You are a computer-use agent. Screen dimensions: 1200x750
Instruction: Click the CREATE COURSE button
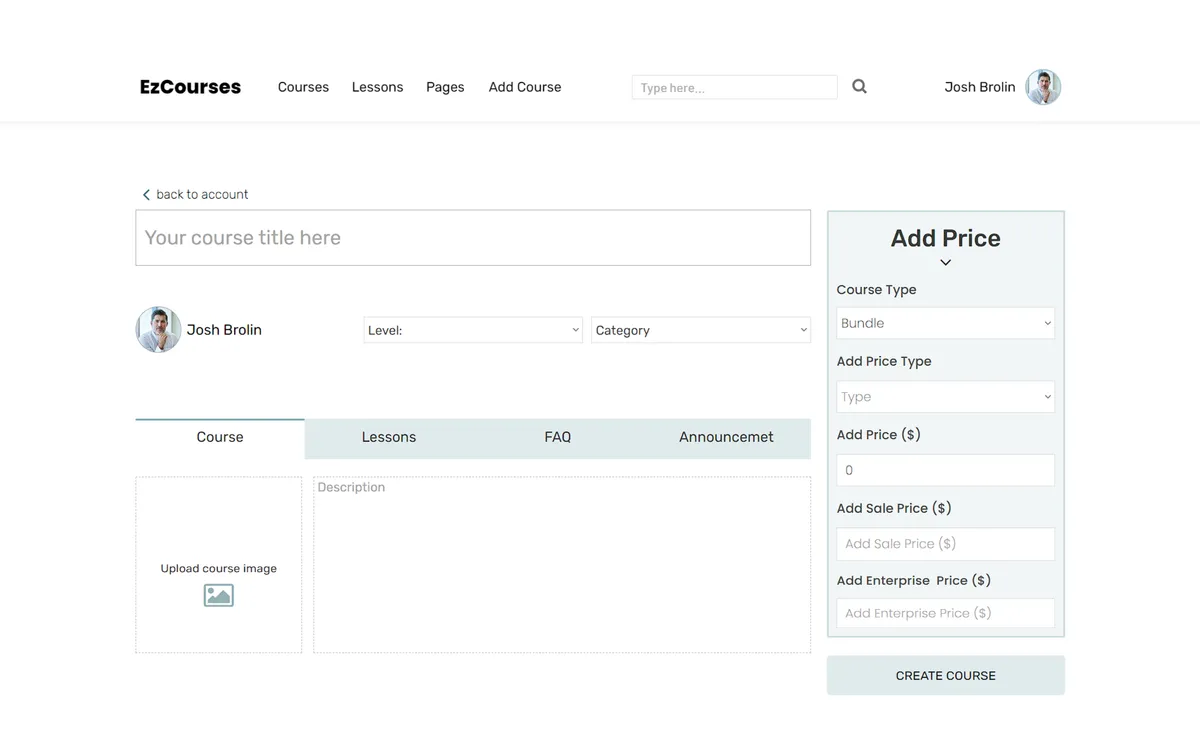pos(946,675)
